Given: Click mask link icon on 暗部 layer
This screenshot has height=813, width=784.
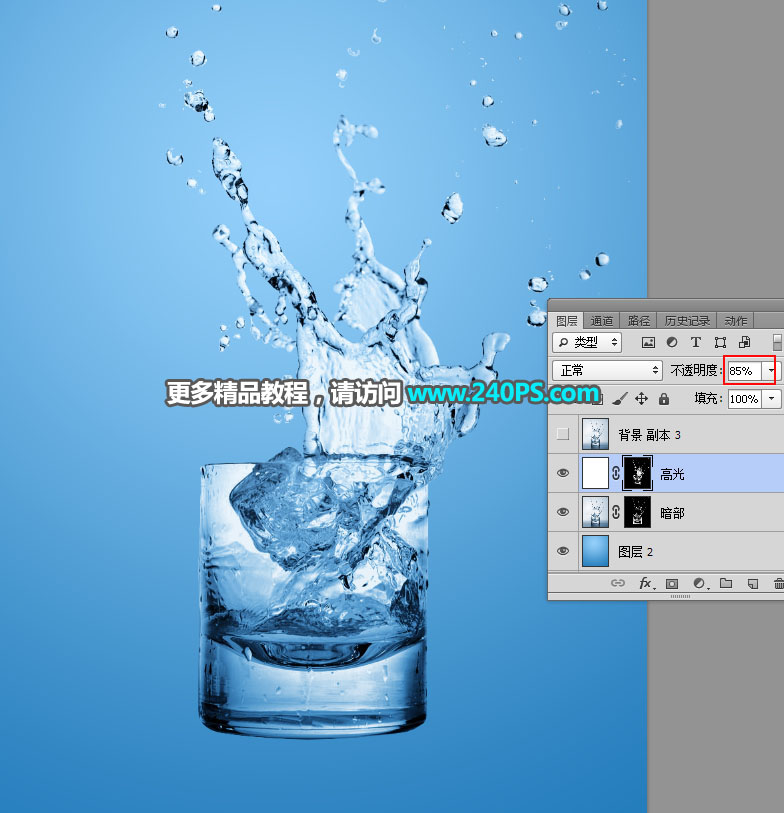Looking at the screenshot, I should coord(616,512).
